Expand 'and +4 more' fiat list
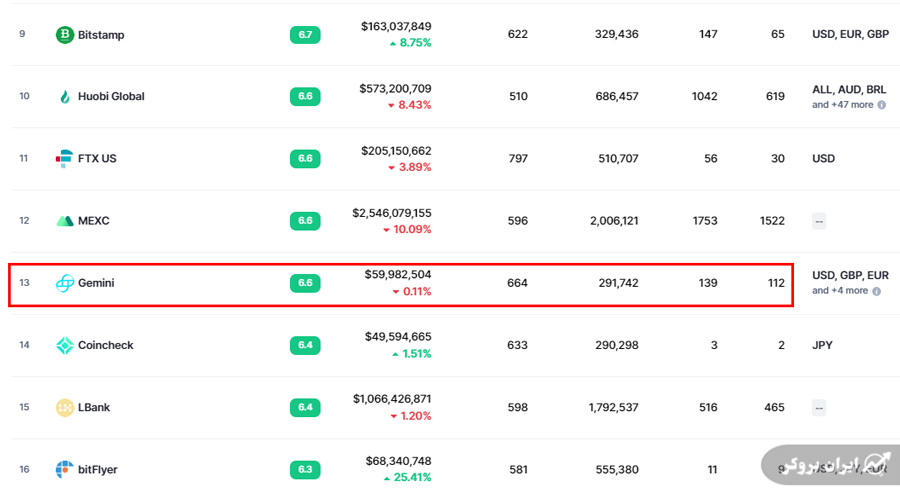This screenshot has height=496, width=900. click(840, 291)
